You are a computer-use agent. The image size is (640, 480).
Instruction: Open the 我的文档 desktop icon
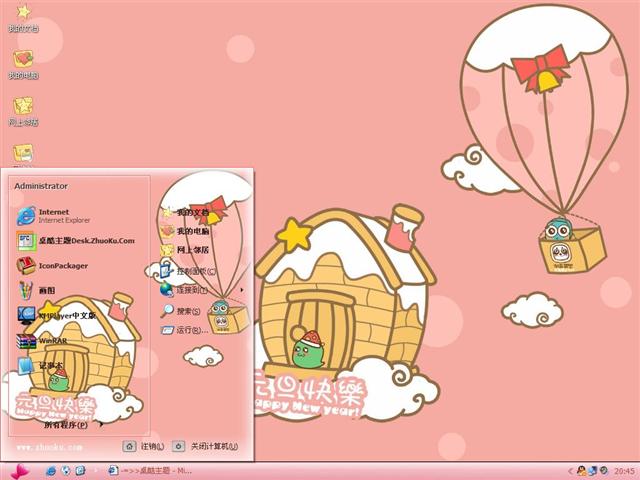pos(23,18)
